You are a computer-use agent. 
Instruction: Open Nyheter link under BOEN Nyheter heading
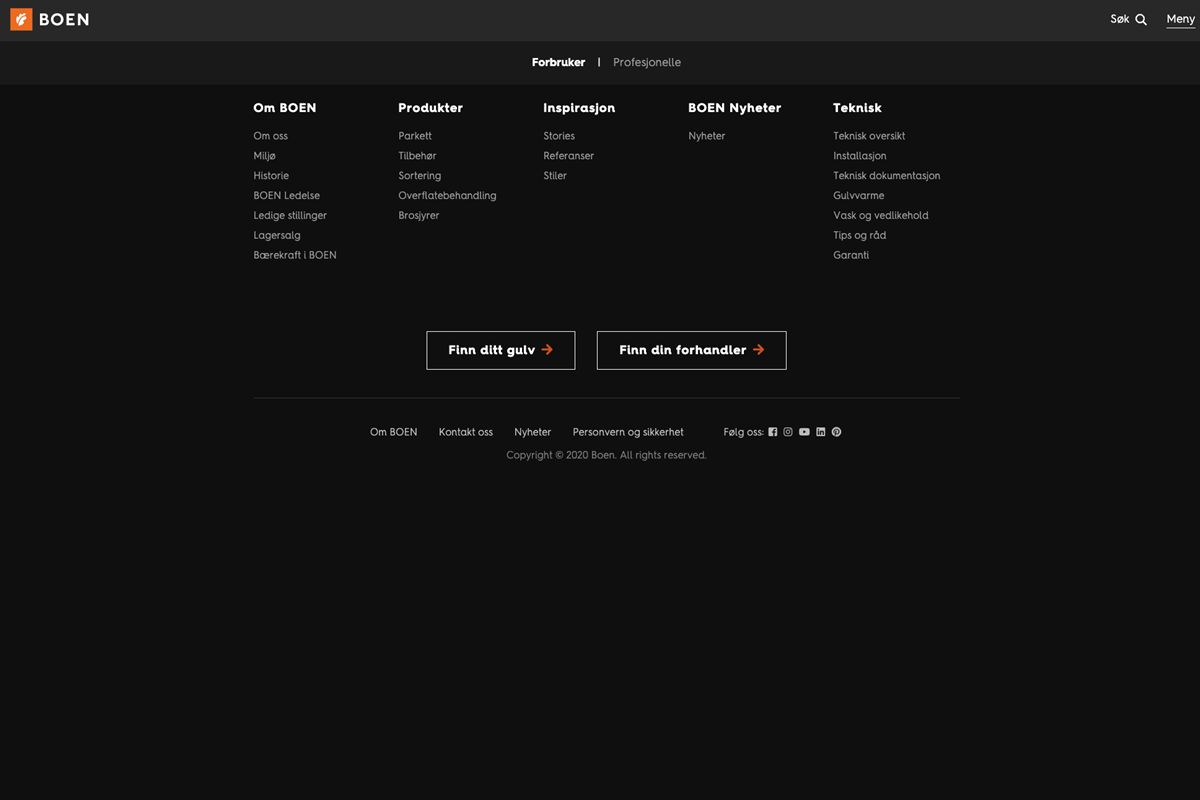(x=707, y=136)
